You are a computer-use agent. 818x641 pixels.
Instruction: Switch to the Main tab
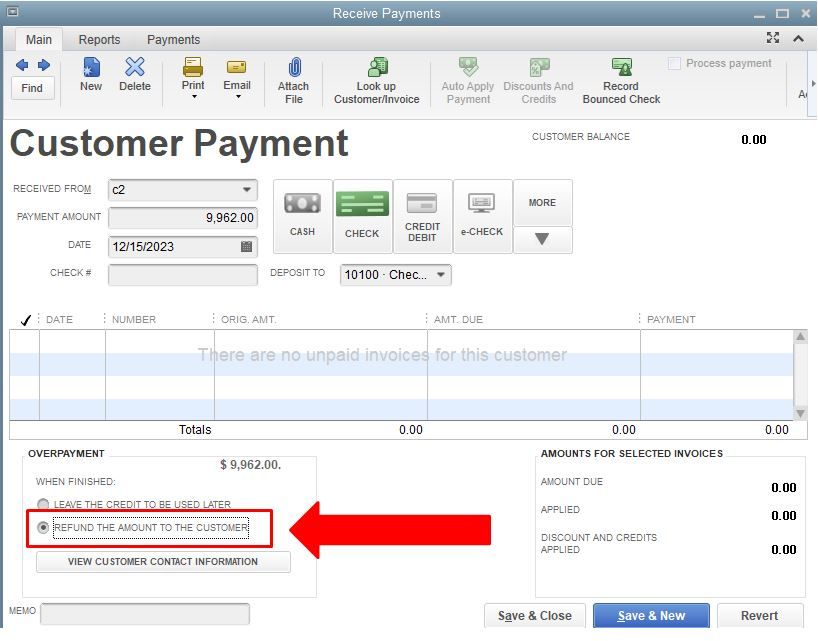pos(39,40)
